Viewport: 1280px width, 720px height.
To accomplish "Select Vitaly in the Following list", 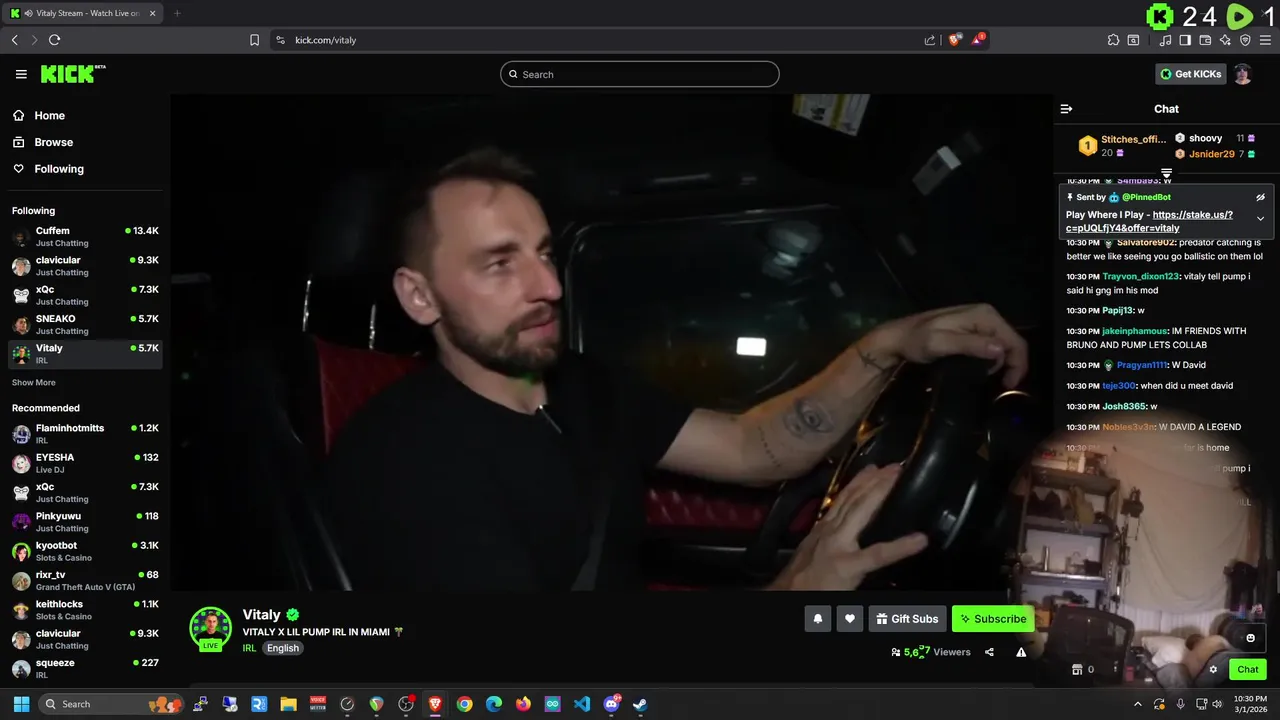I will coord(85,354).
